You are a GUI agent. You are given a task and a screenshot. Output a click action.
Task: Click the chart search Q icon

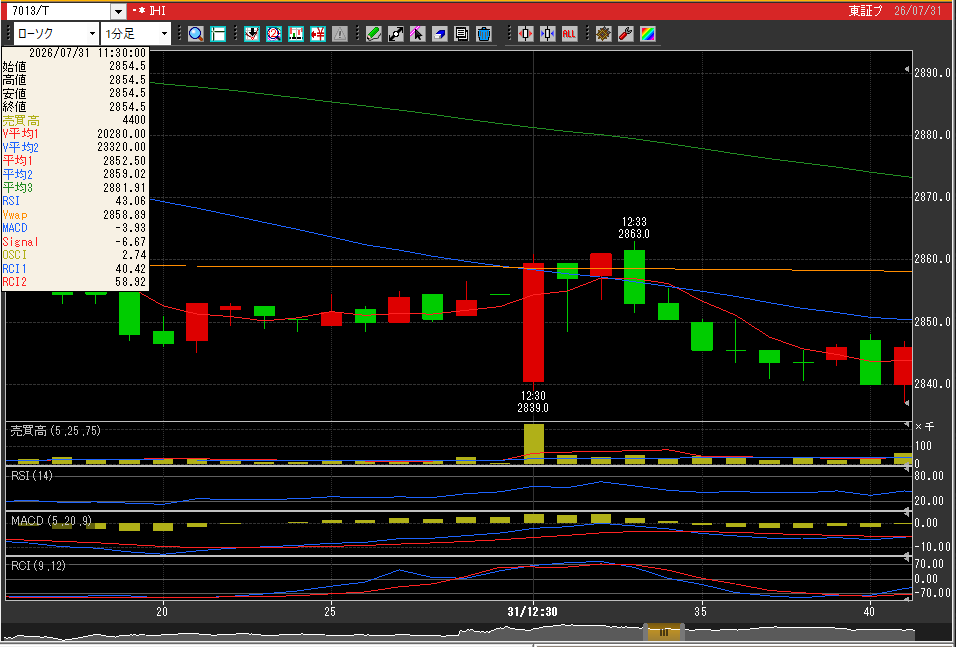[x=274, y=34]
